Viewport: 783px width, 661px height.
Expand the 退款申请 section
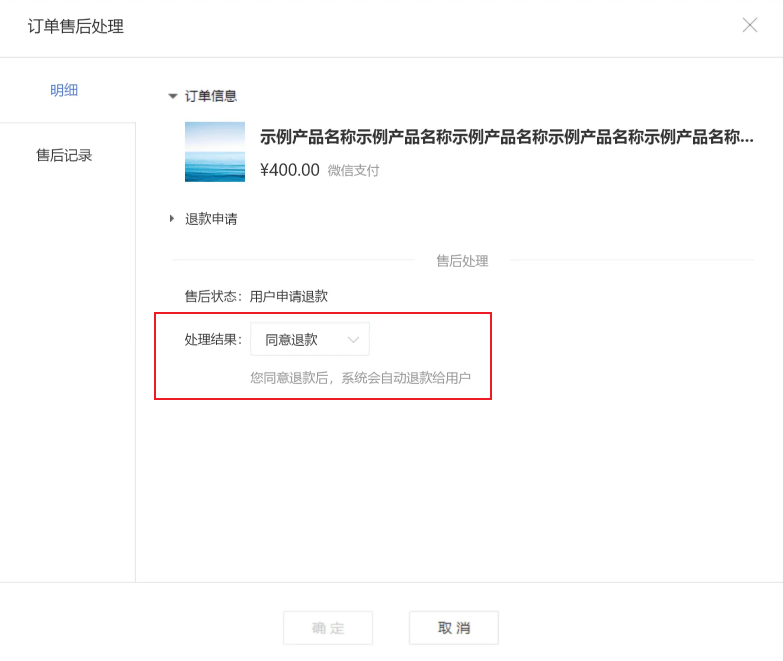point(172,218)
